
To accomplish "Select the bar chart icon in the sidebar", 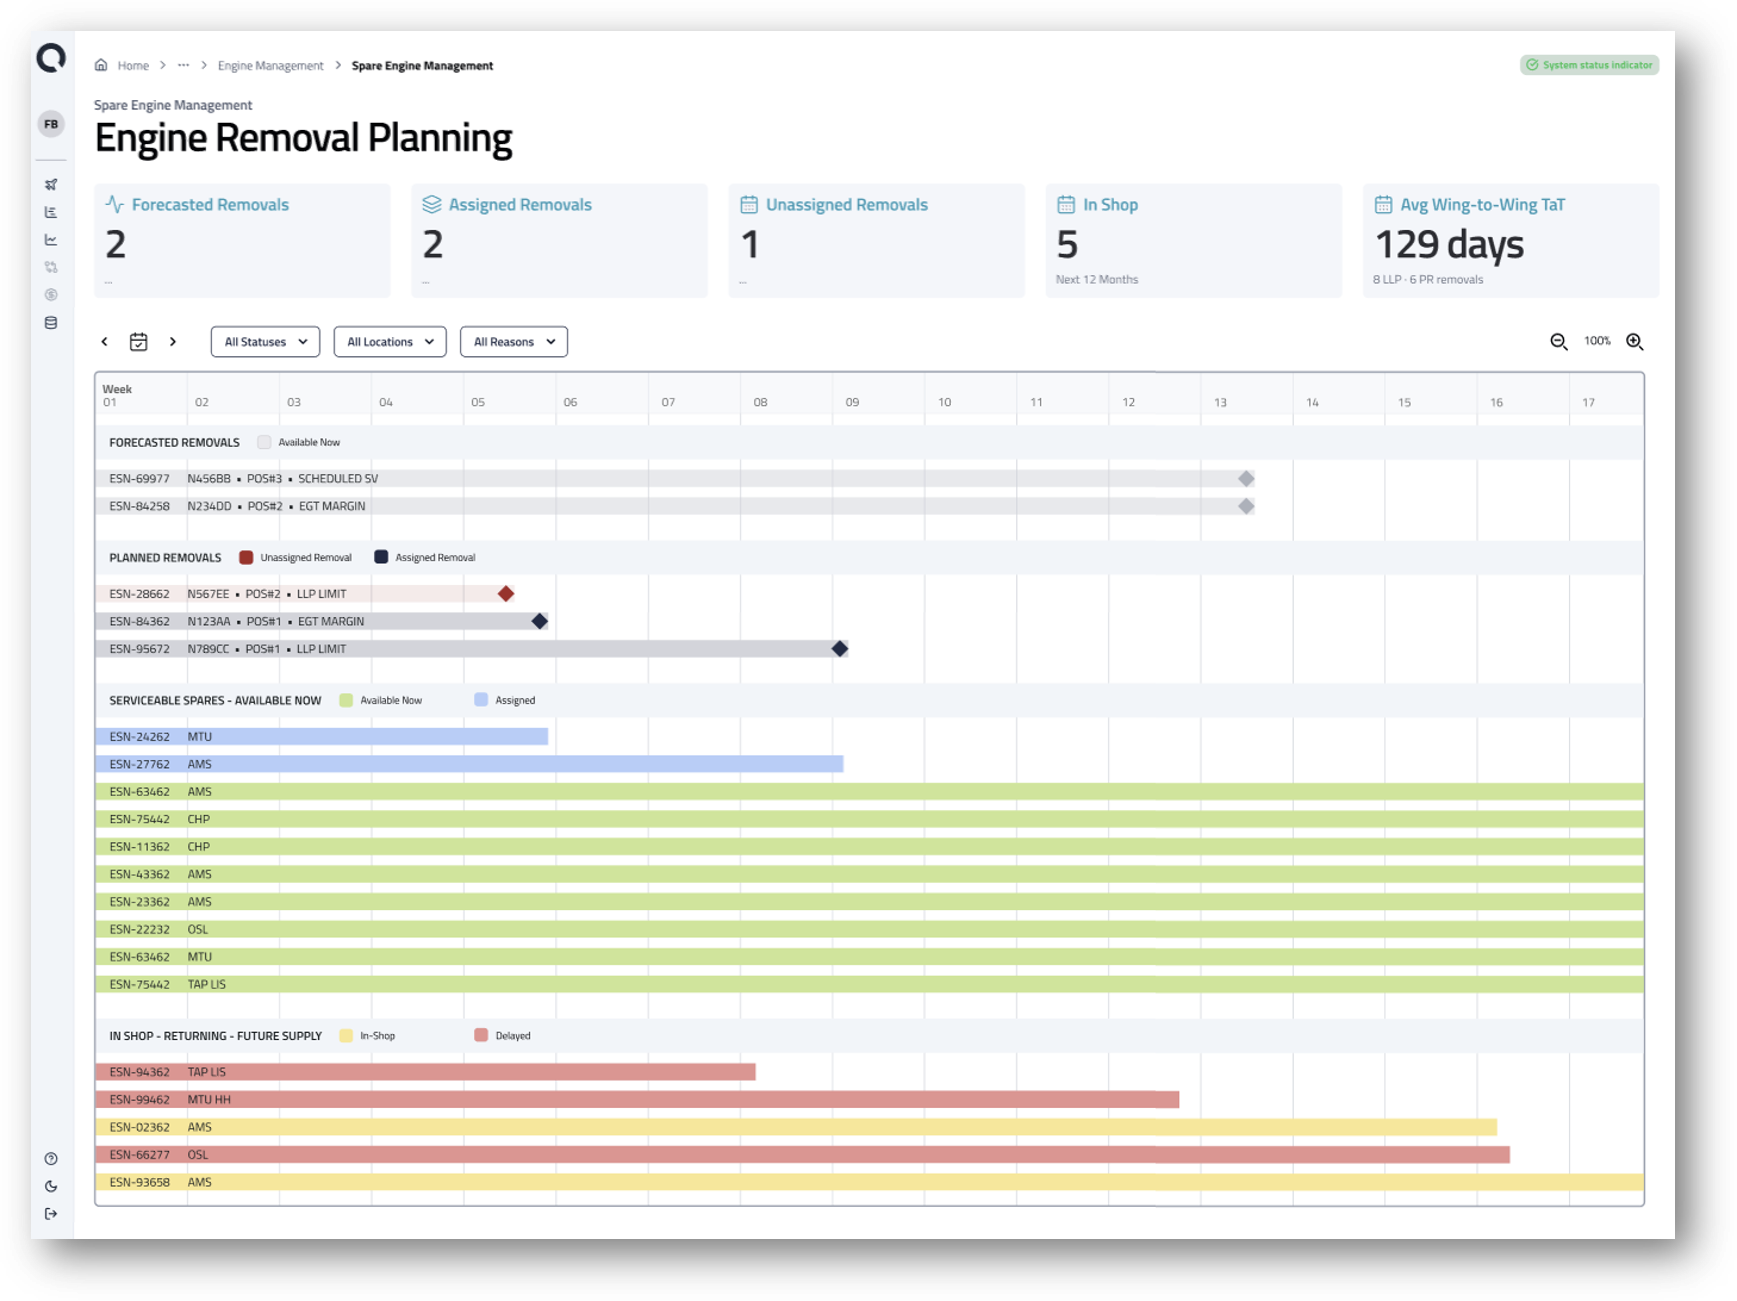I will coord(51,212).
